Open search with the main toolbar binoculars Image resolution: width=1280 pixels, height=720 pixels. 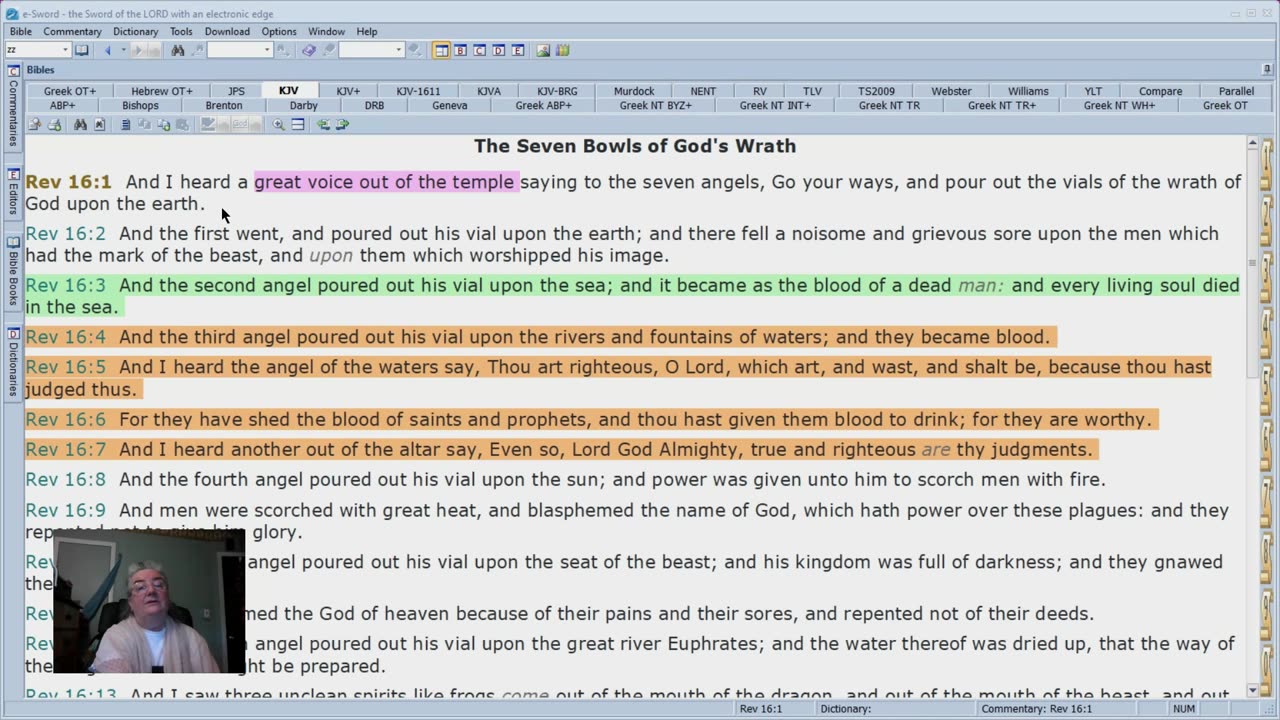point(177,50)
